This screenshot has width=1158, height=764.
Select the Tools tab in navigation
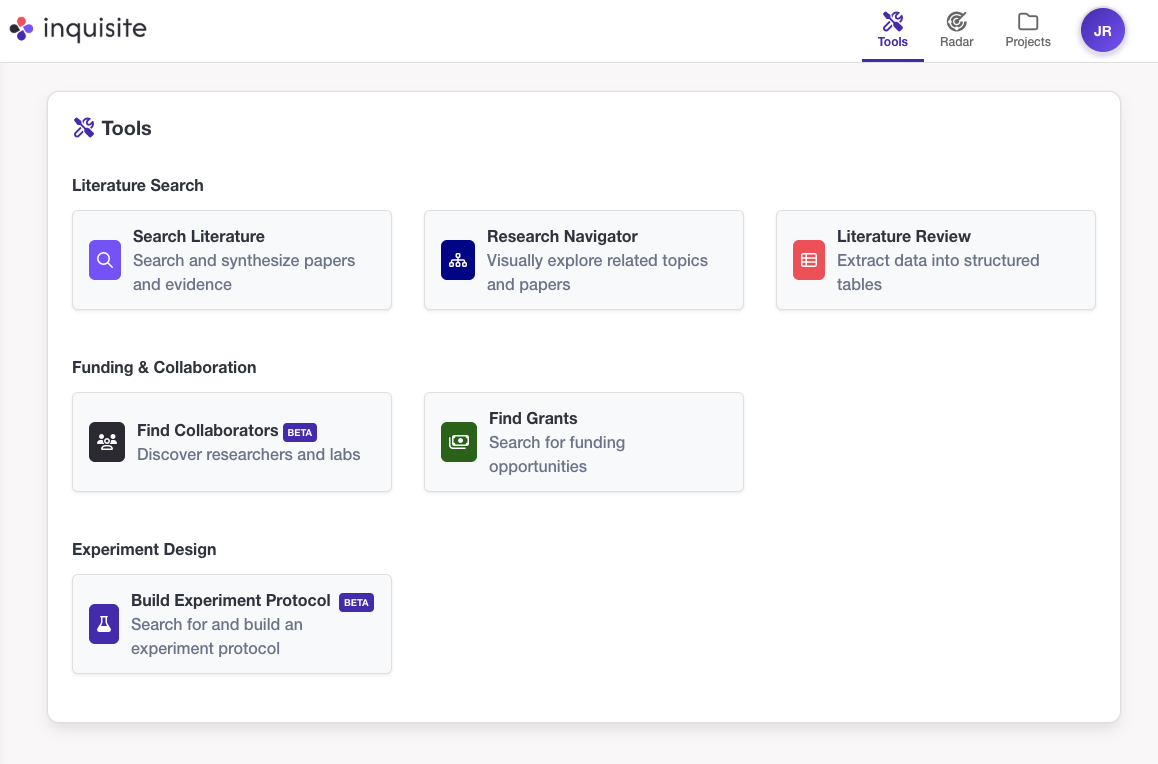click(892, 30)
